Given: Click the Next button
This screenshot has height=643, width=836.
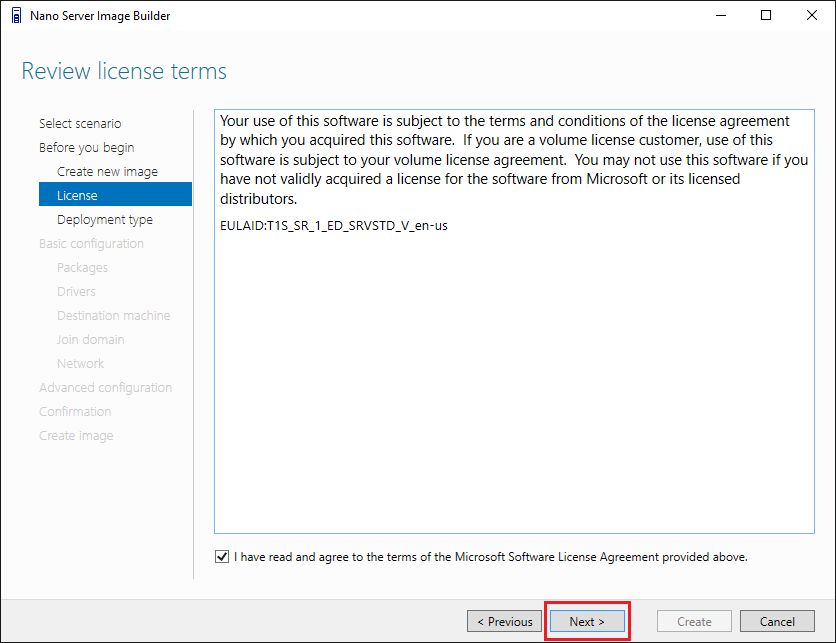Looking at the screenshot, I should 587,621.
